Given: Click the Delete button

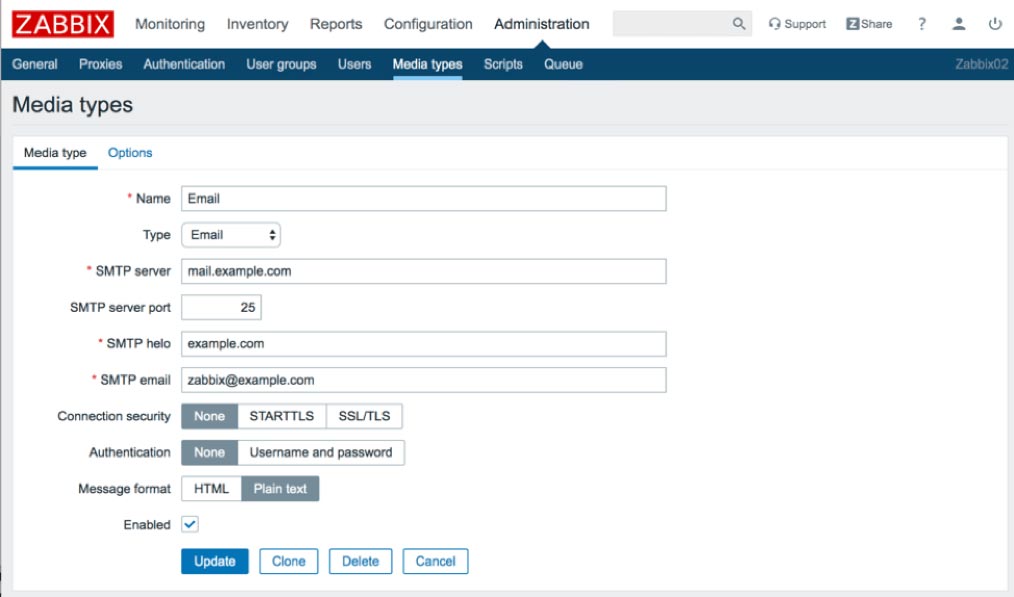Looking at the screenshot, I should click(x=360, y=561).
